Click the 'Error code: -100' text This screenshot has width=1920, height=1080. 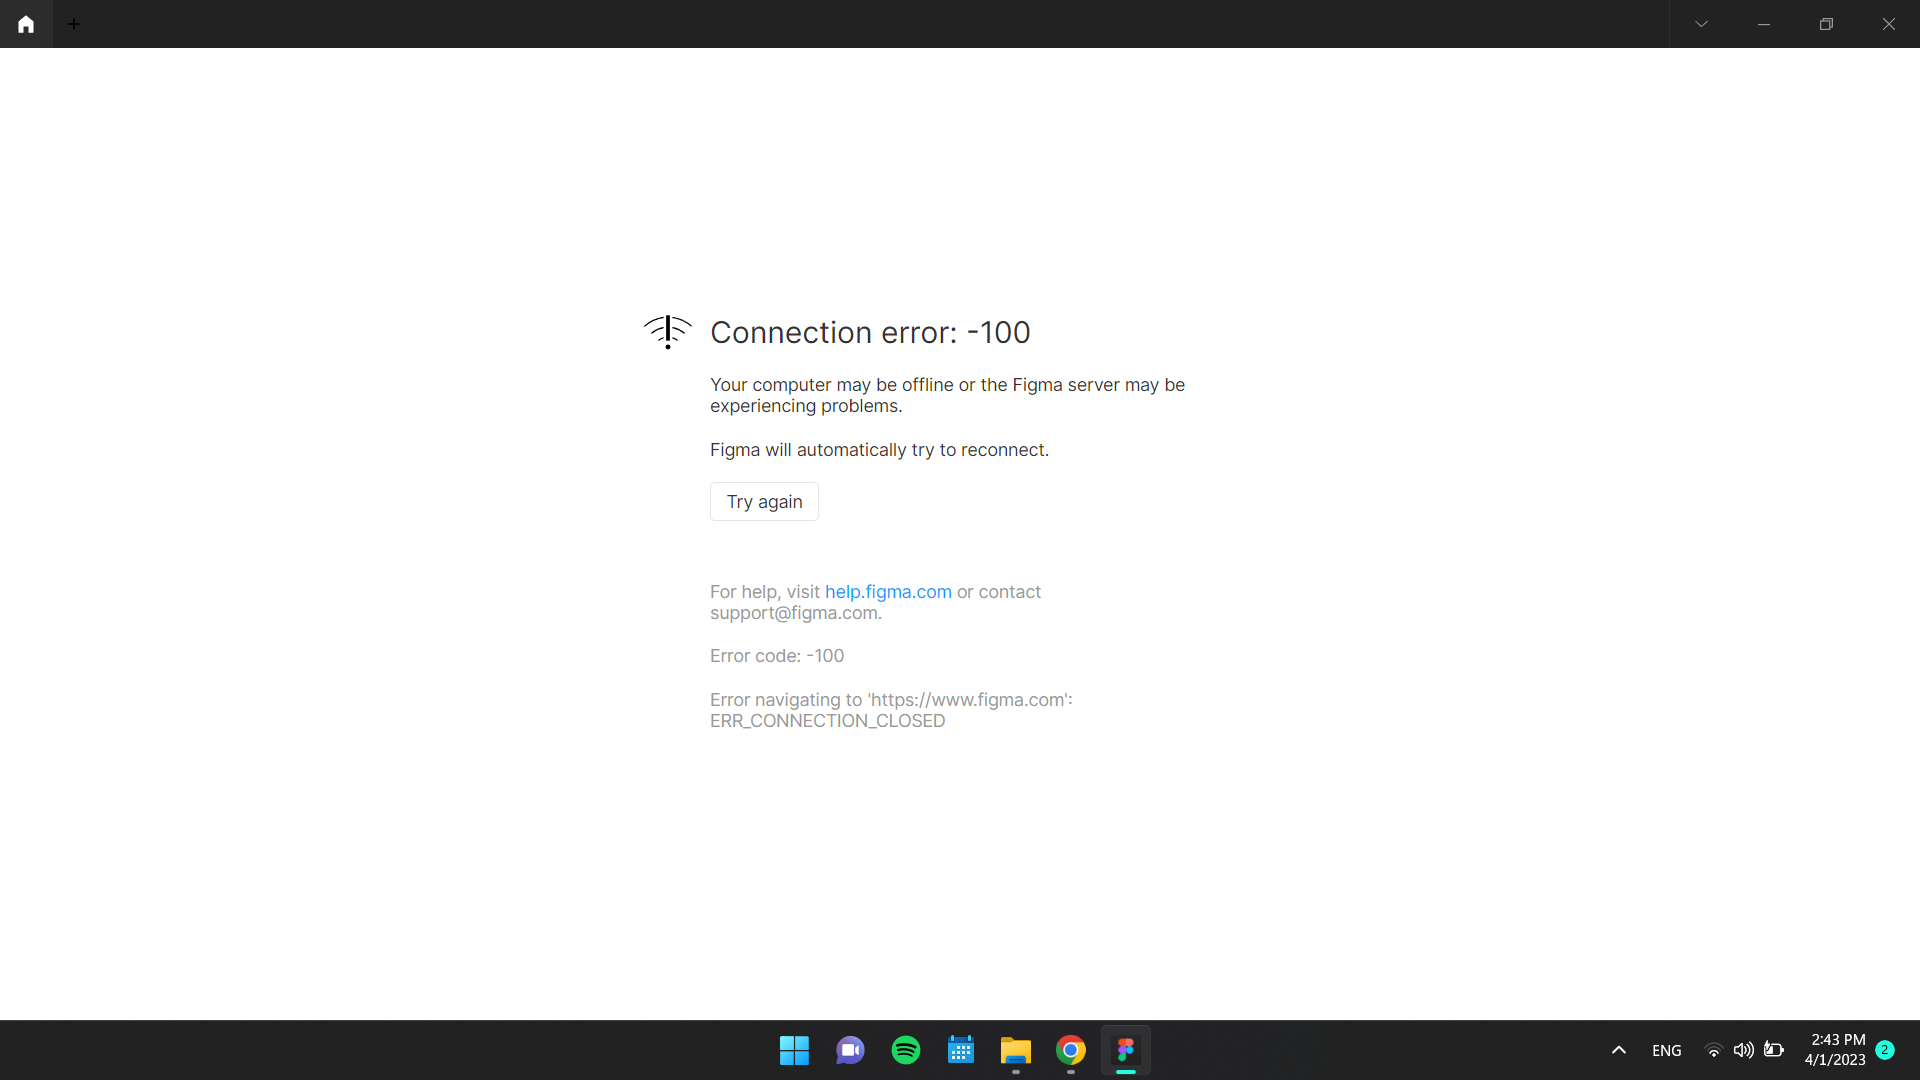click(x=777, y=656)
